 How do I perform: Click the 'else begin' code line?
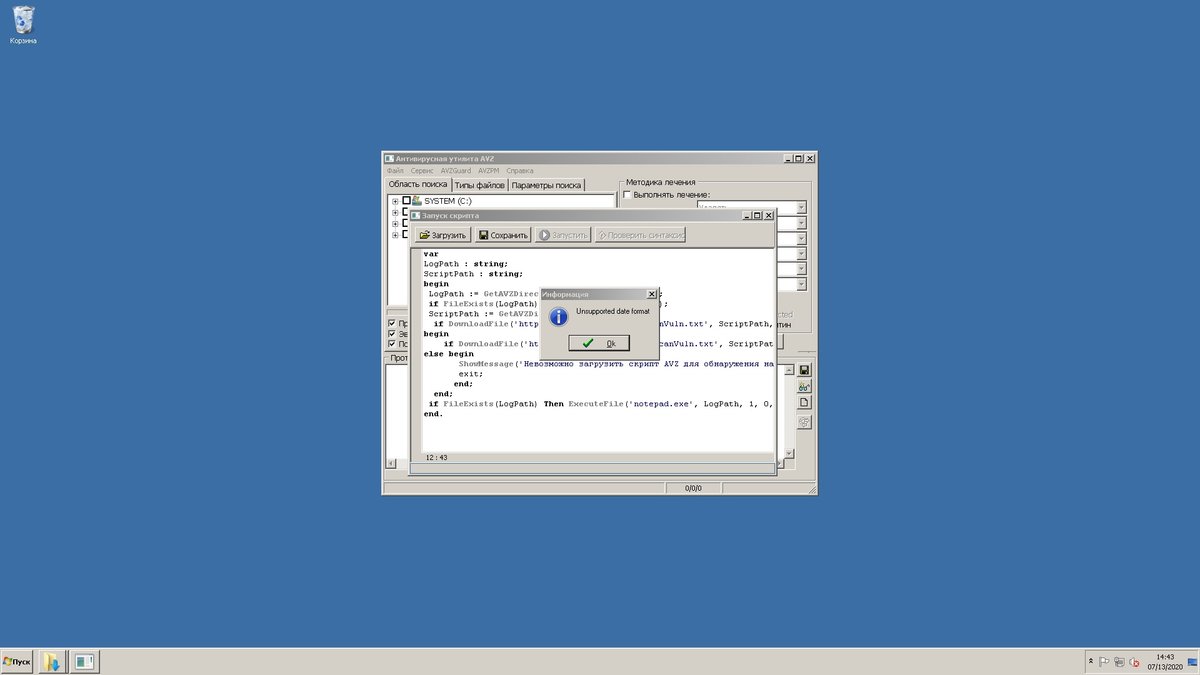pyautogui.click(x=448, y=354)
